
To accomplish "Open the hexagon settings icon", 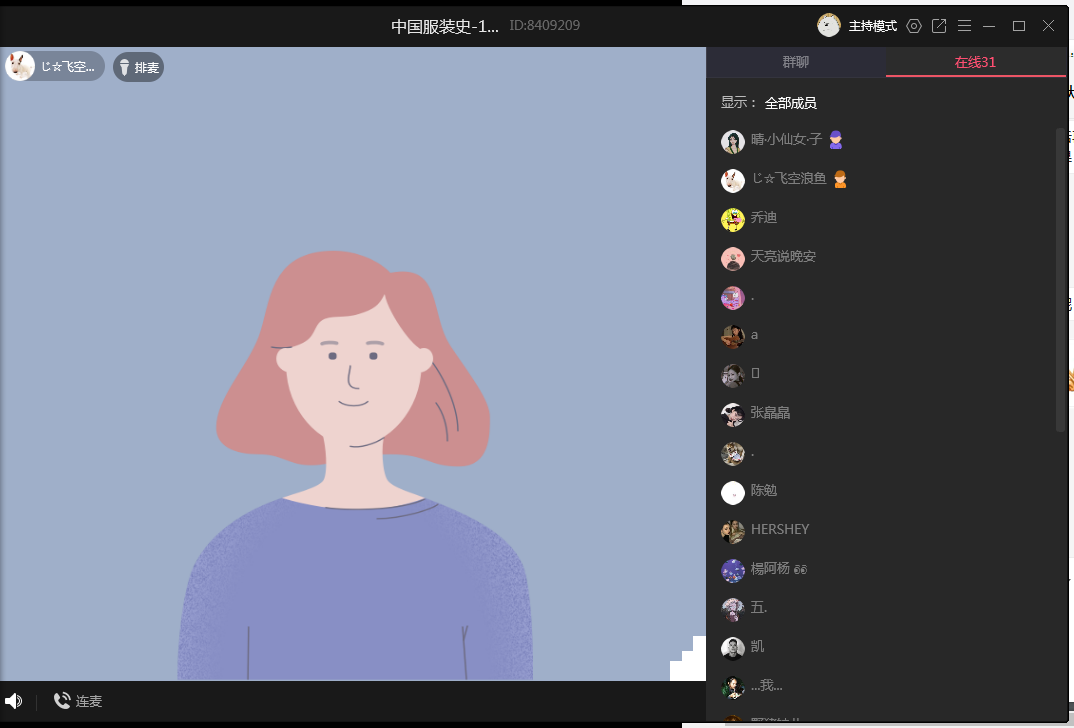I will [914, 26].
